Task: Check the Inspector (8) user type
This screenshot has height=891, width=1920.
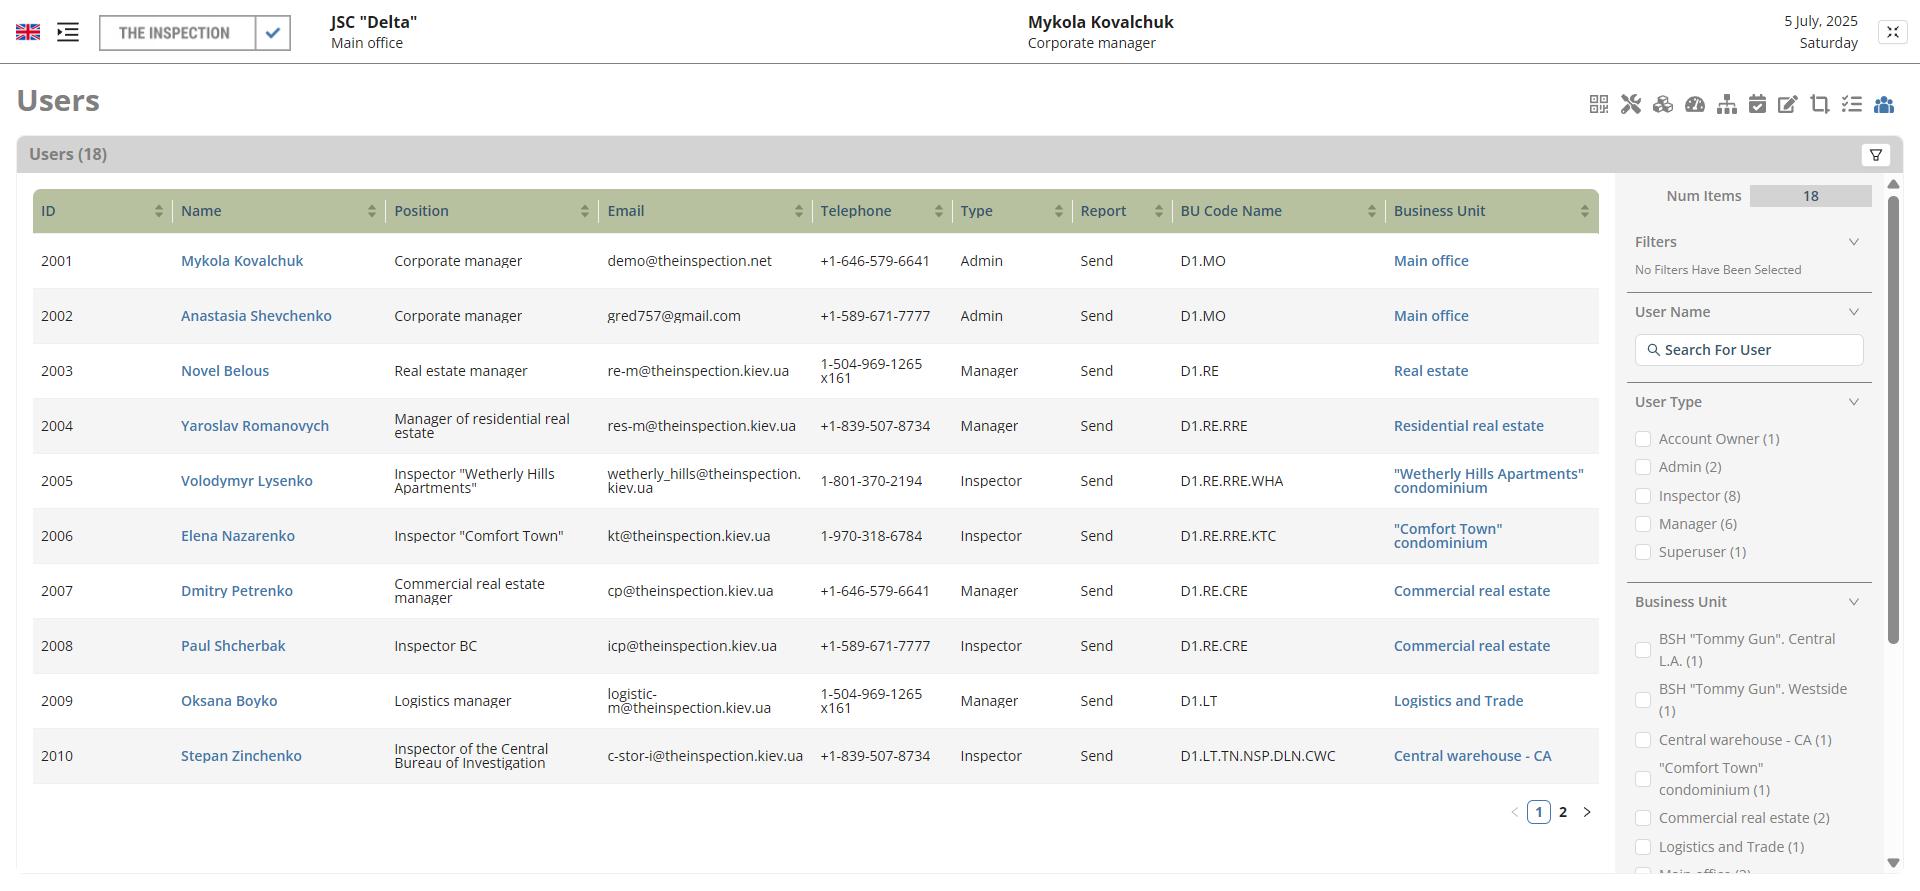Action: [1643, 496]
